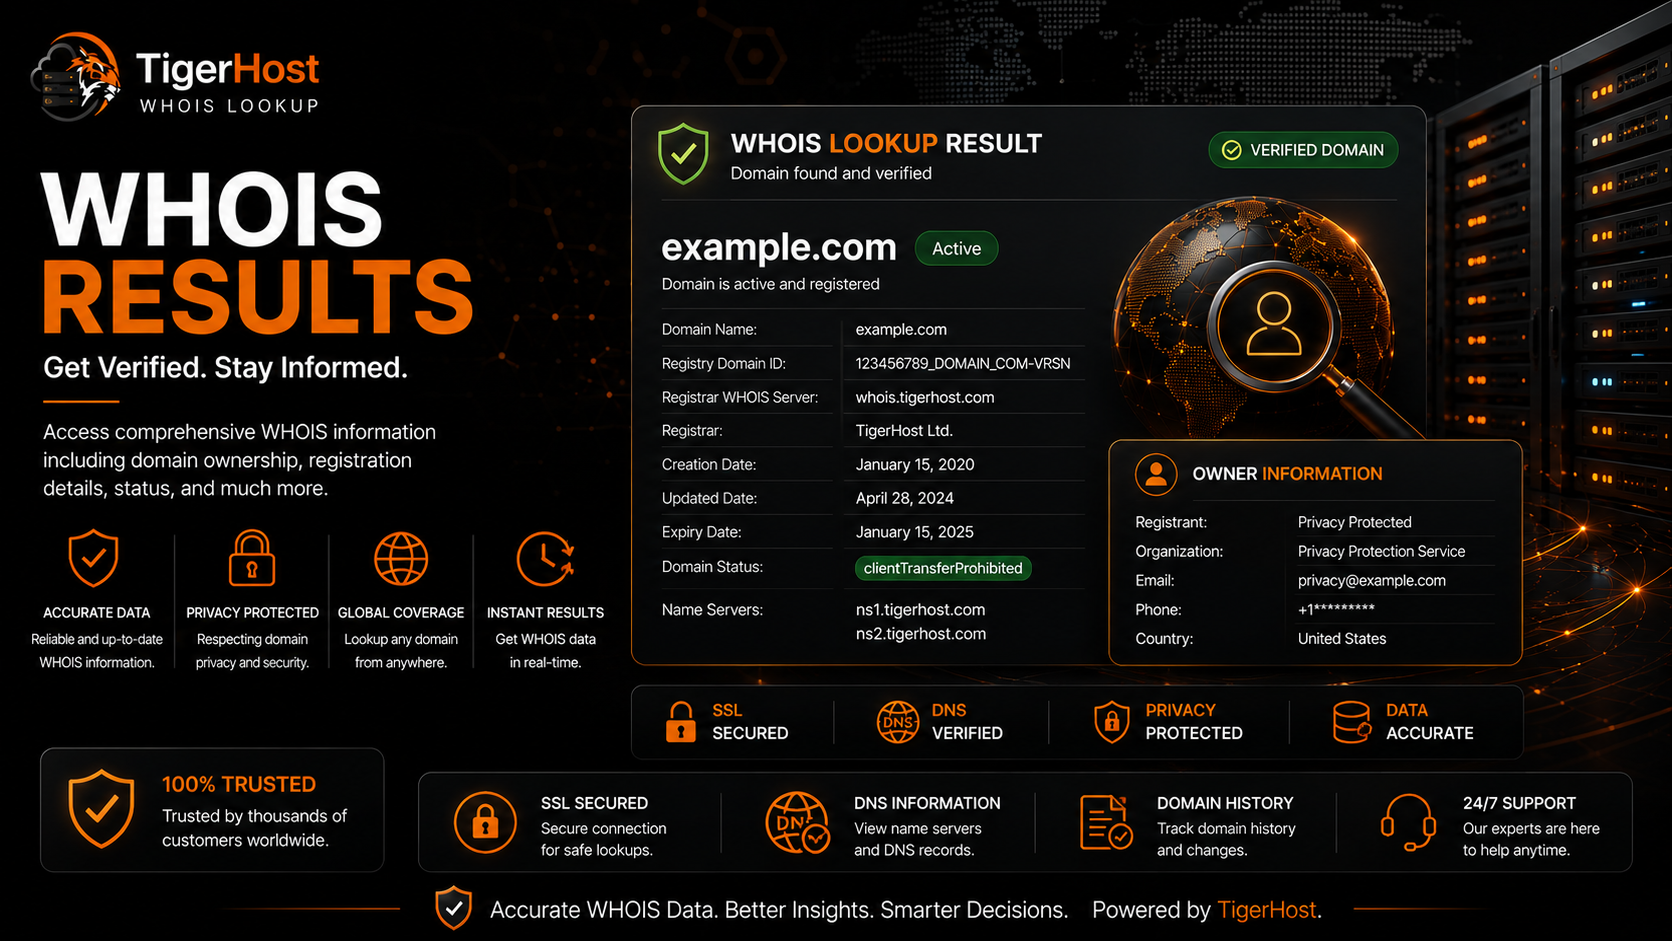Click the Instant Results clock icon
Screen dimensions: 1672x941
[545, 558]
